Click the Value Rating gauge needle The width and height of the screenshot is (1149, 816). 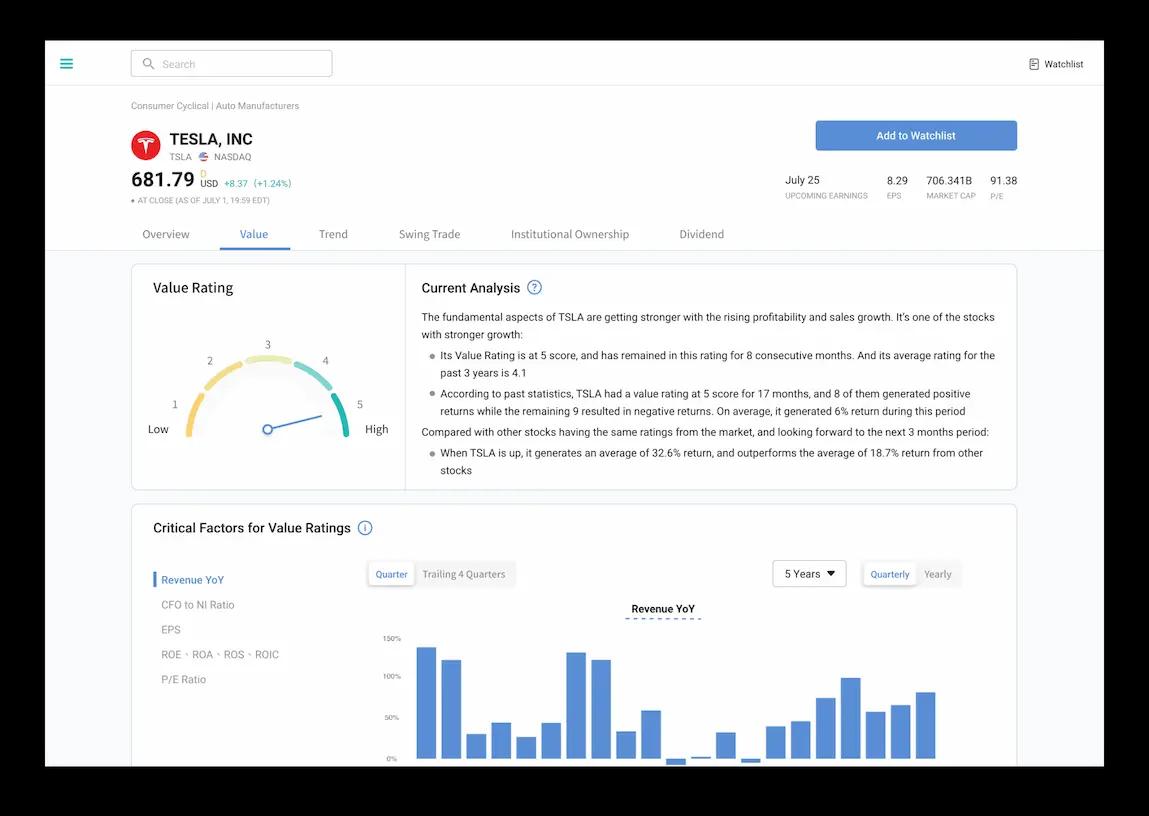[293, 423]
